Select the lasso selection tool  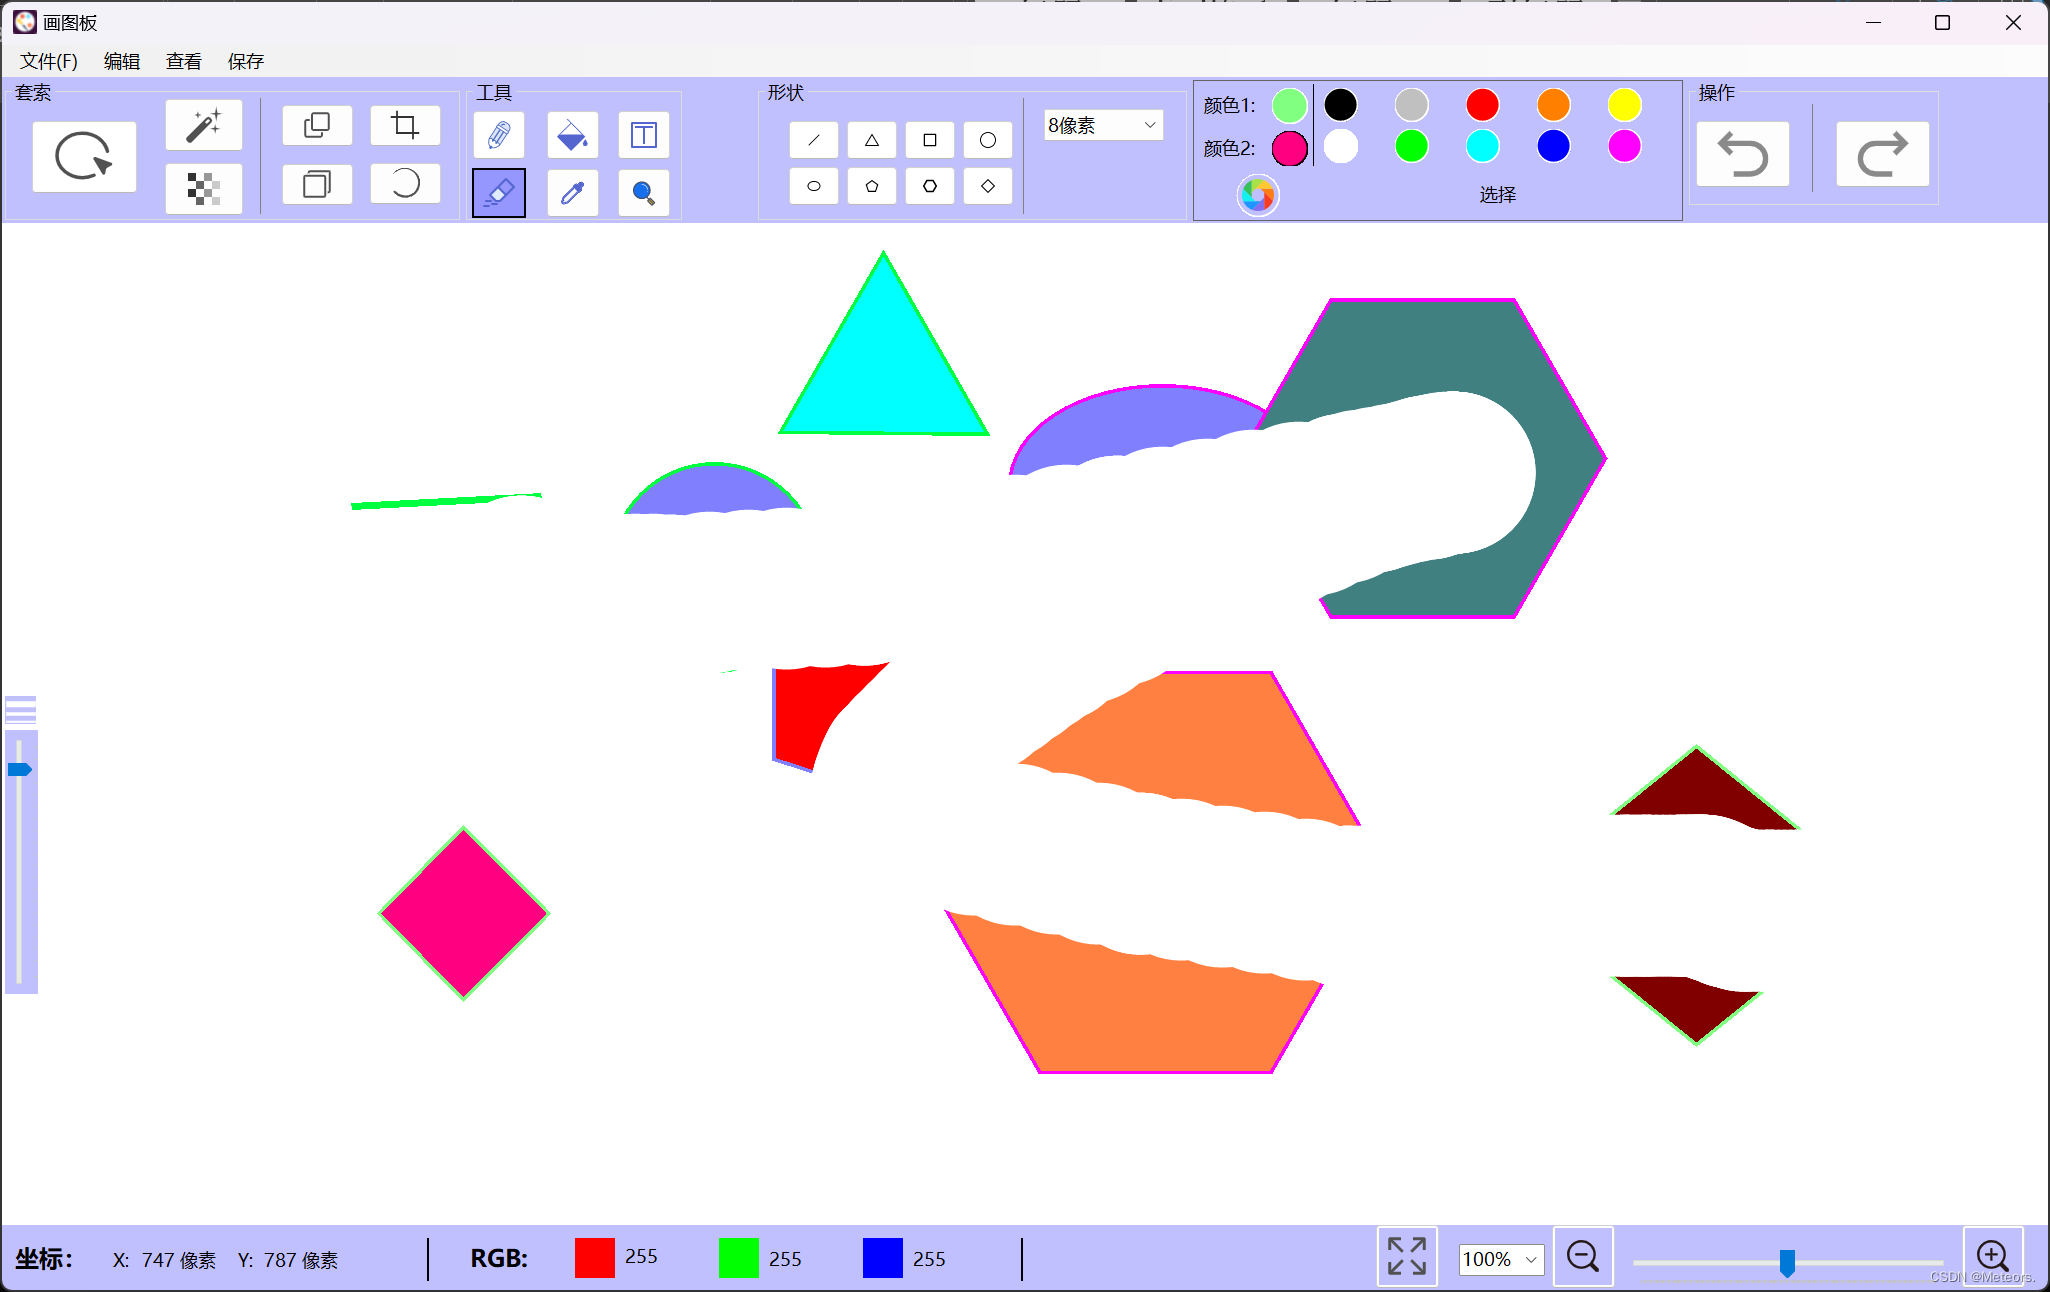coord(84,156)
